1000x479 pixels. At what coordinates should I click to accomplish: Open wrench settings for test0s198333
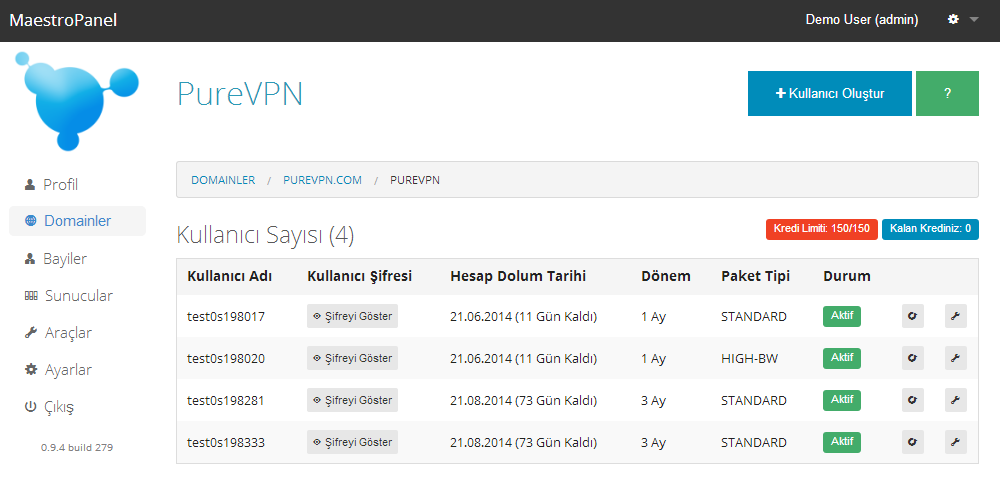(955, 442)
